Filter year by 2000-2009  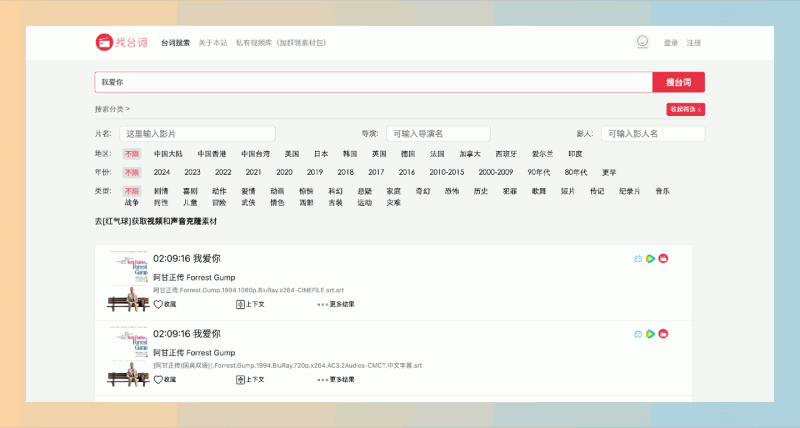tap(495, 172)
